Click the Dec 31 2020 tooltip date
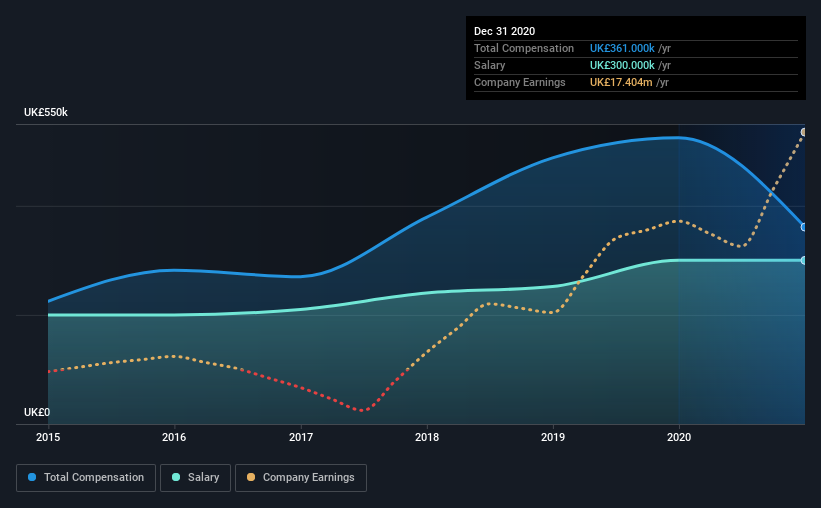Viewport: 821px width, 508px height. (x=504, y=31)
